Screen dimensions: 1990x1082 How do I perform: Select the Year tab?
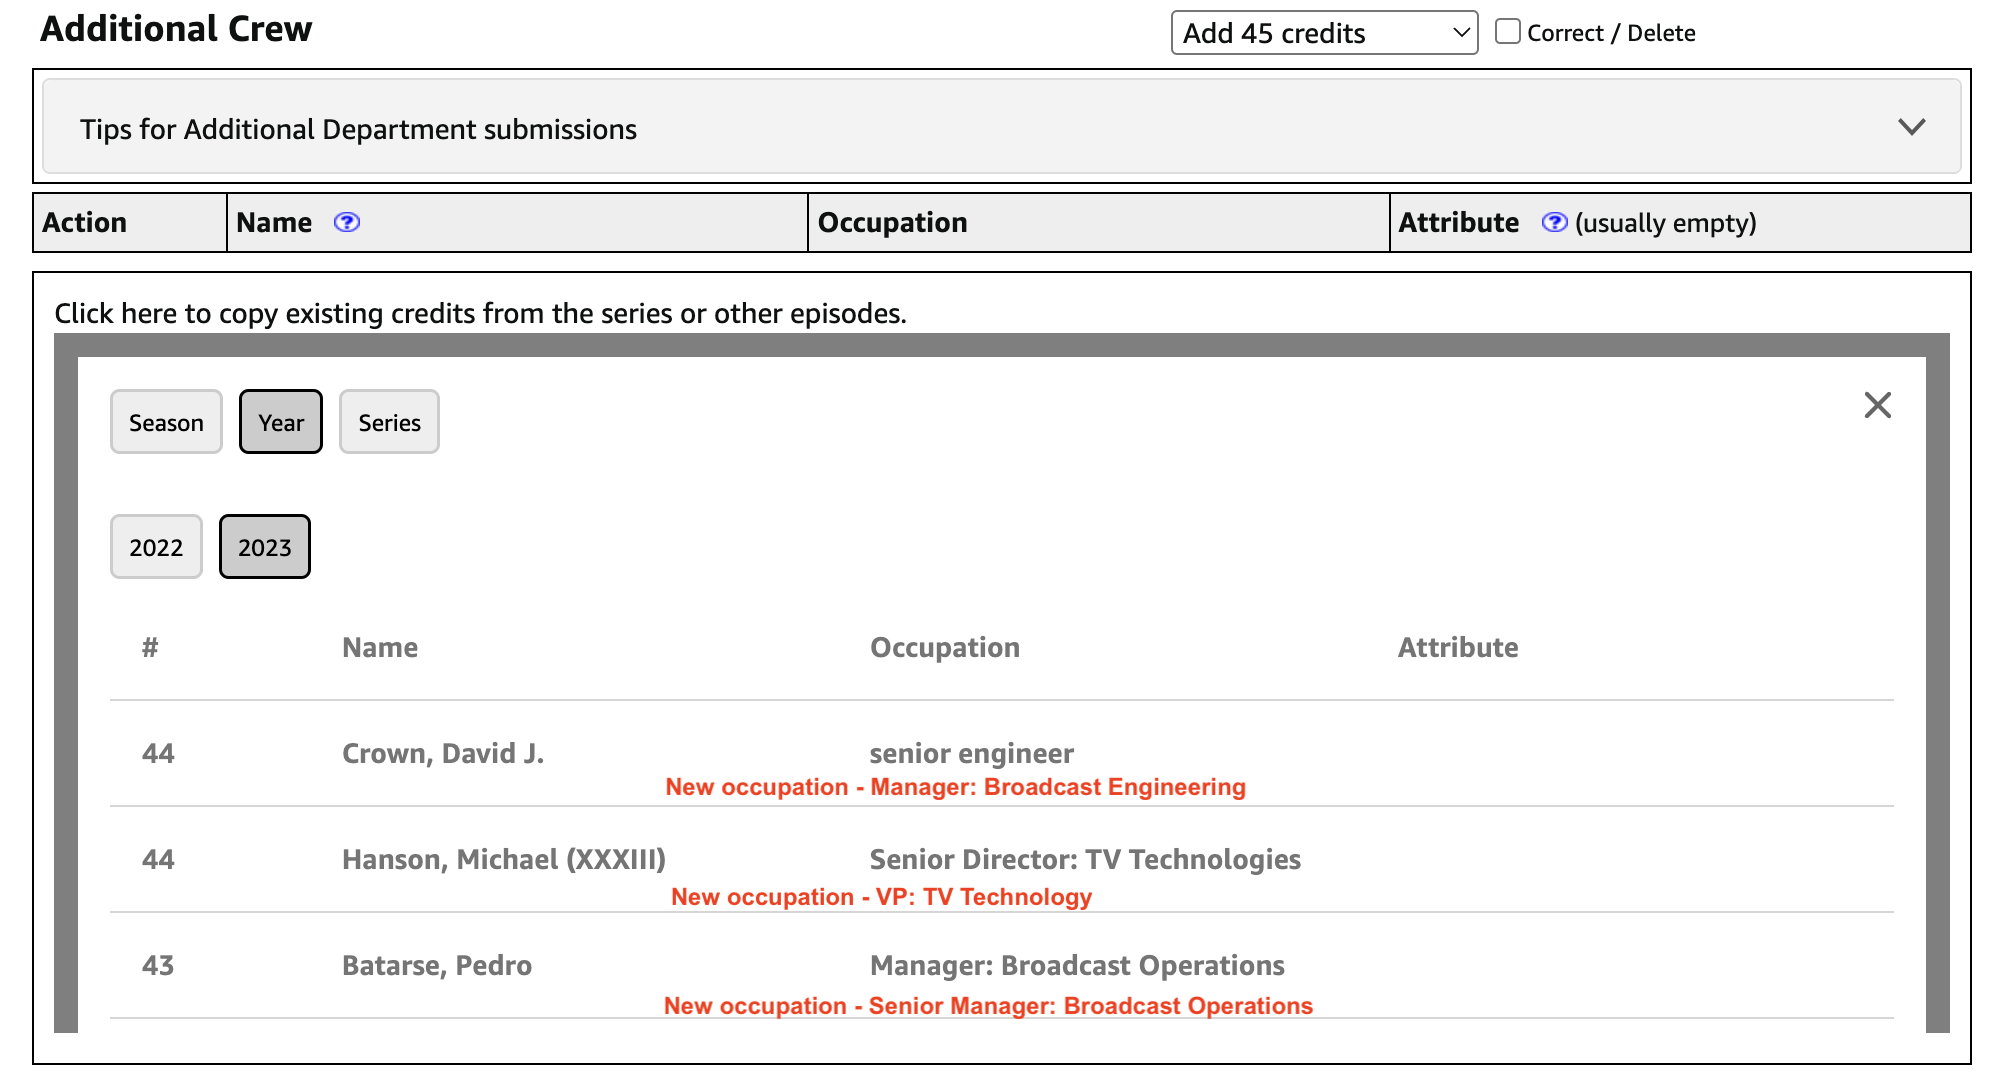tap(280, 422)
